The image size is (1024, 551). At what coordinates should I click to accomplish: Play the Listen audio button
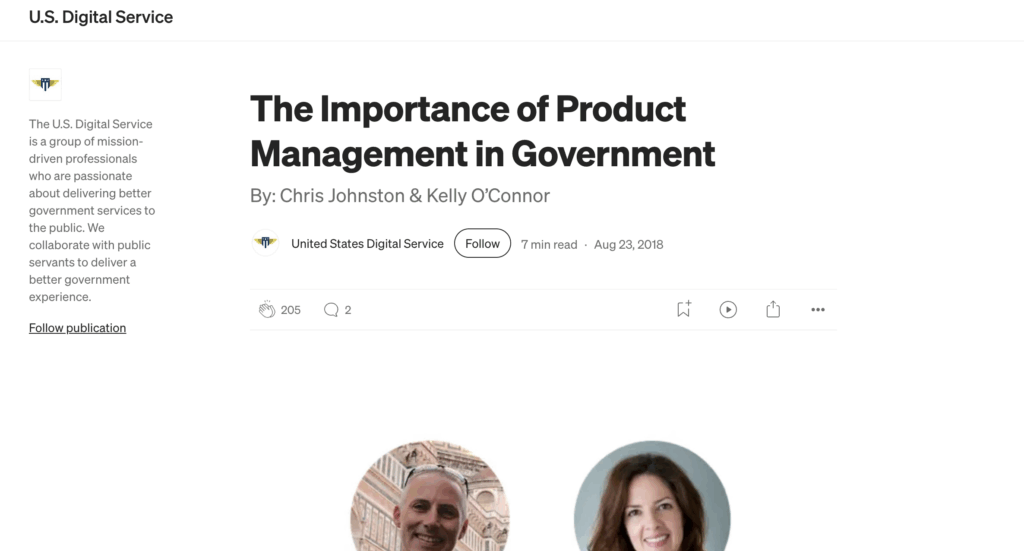(728, 309)
